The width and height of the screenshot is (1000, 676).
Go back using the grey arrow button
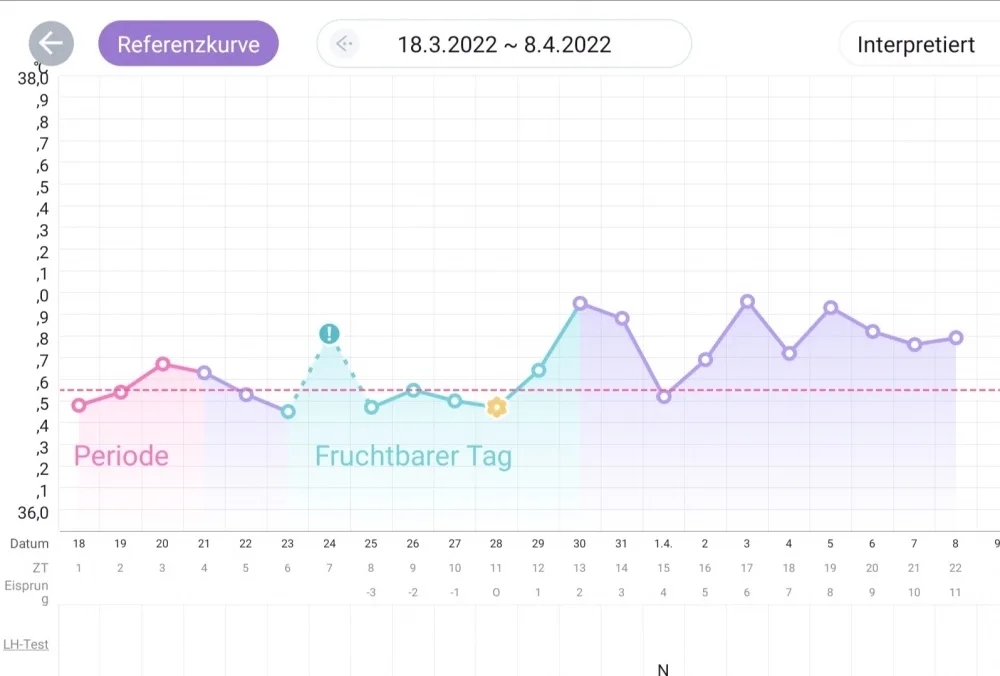pos(51,43)
